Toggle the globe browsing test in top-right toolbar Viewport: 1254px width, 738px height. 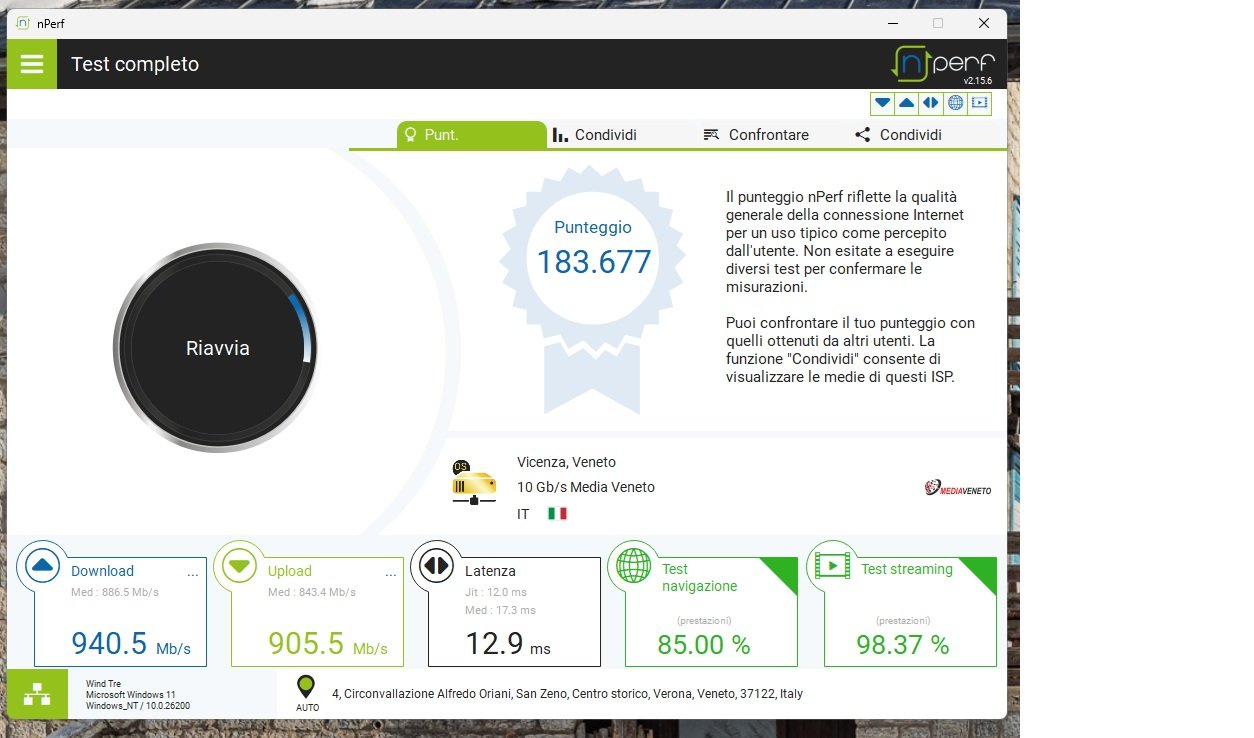pos(955,103)
